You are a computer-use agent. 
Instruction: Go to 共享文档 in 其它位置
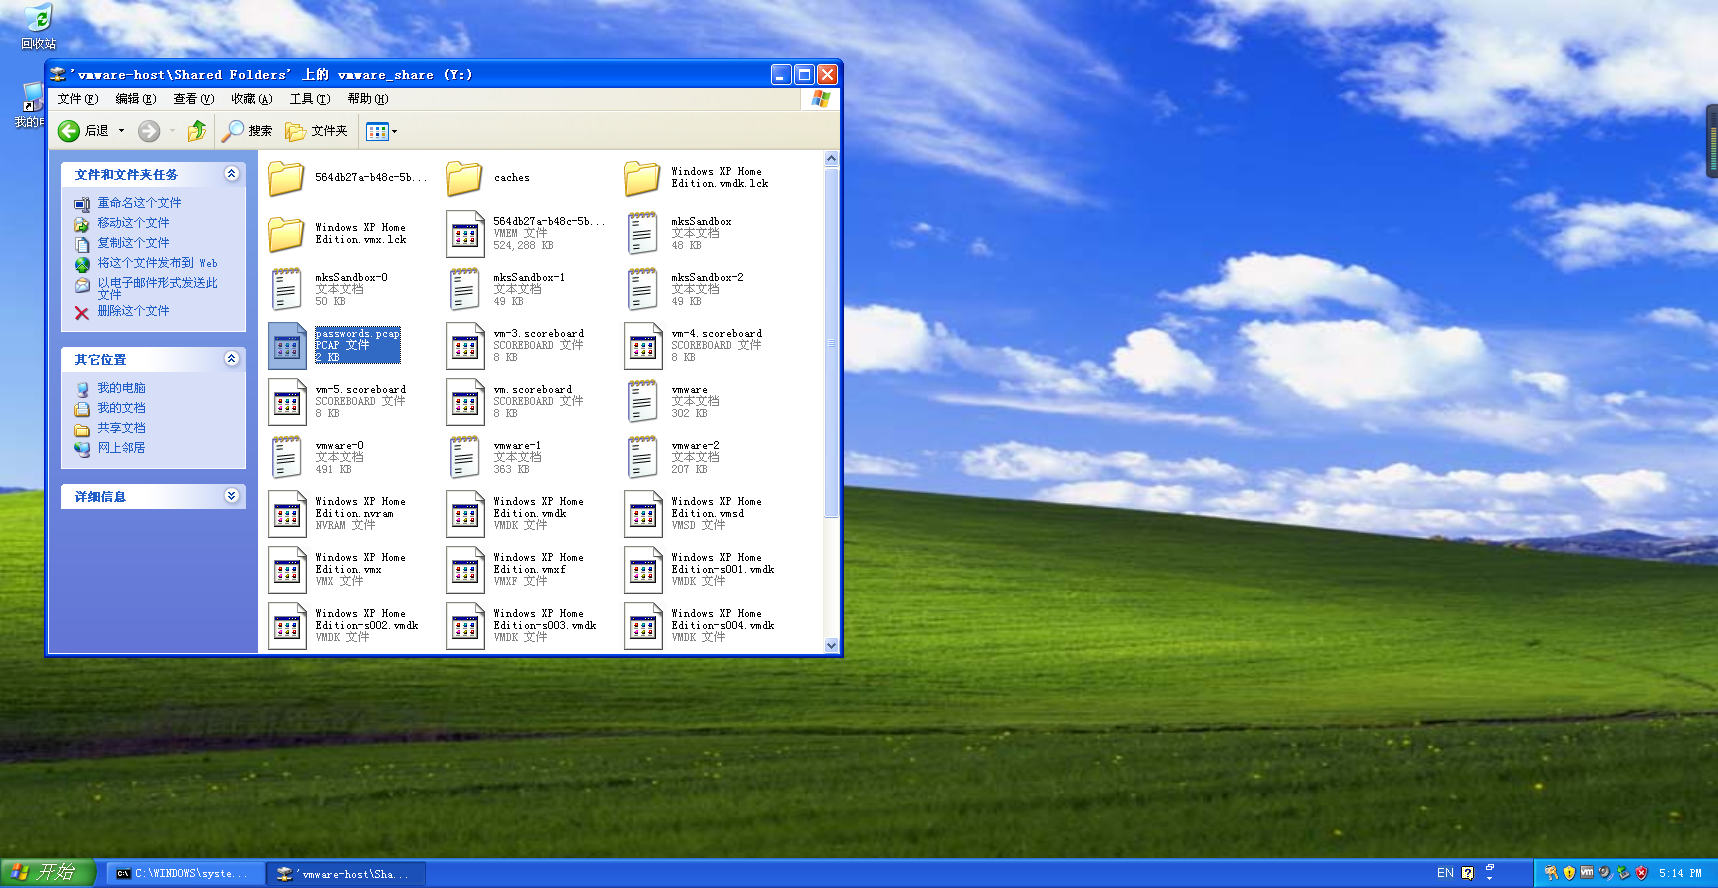pyautogui.click(x=121, y=428)
